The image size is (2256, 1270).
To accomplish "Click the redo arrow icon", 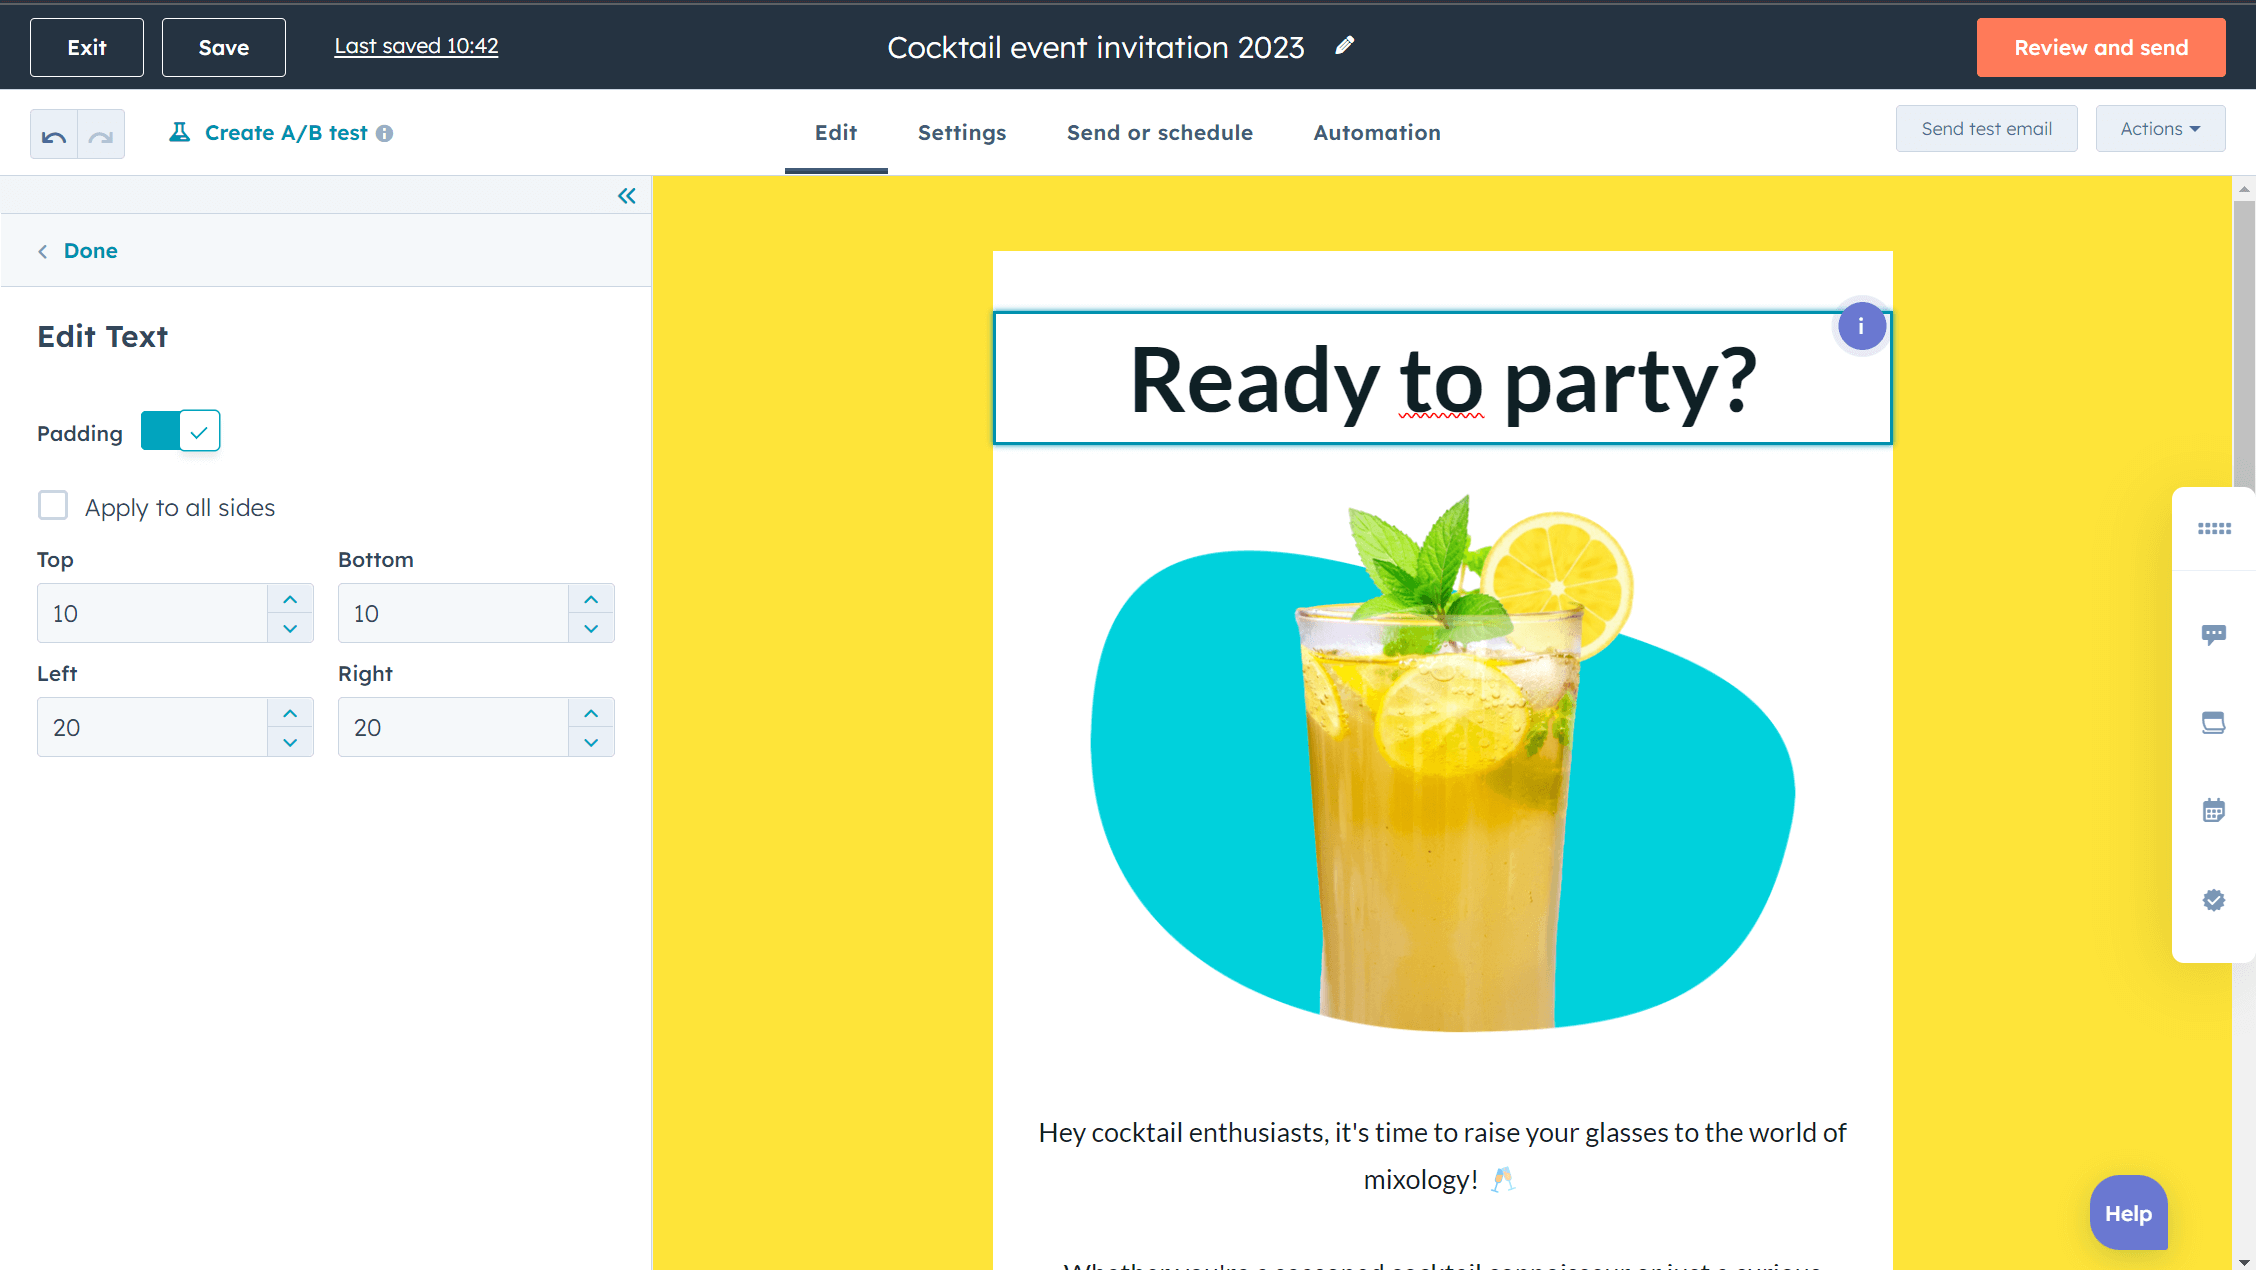I will [101, 134].
